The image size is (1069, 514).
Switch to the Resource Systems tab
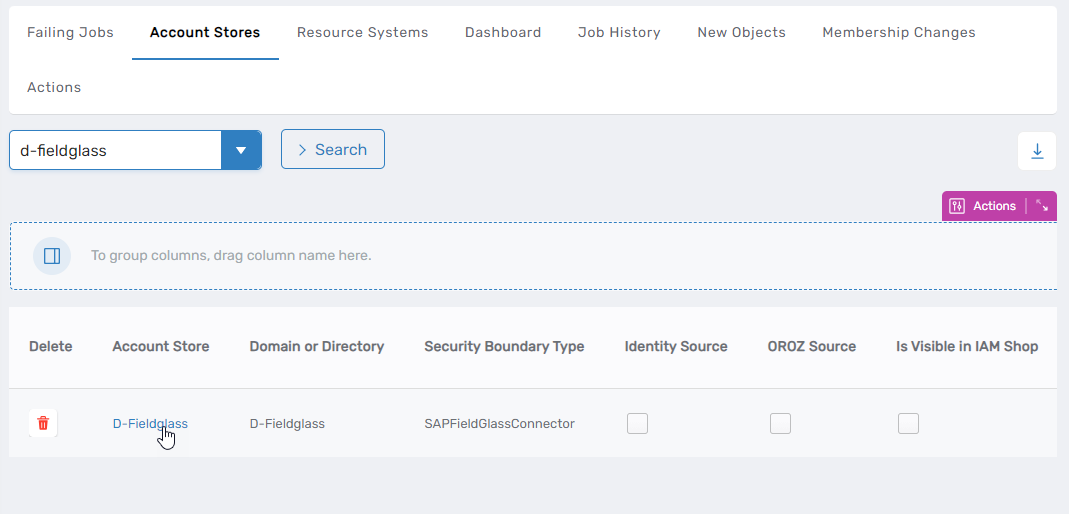point(362,32)
